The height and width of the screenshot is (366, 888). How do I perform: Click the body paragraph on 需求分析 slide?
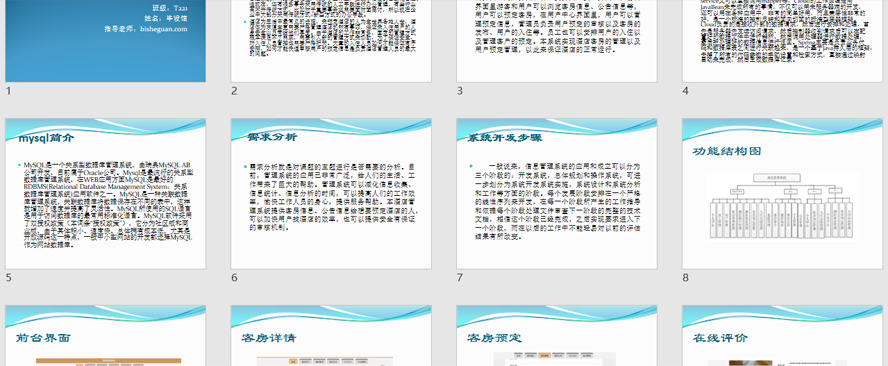[332, 197]
